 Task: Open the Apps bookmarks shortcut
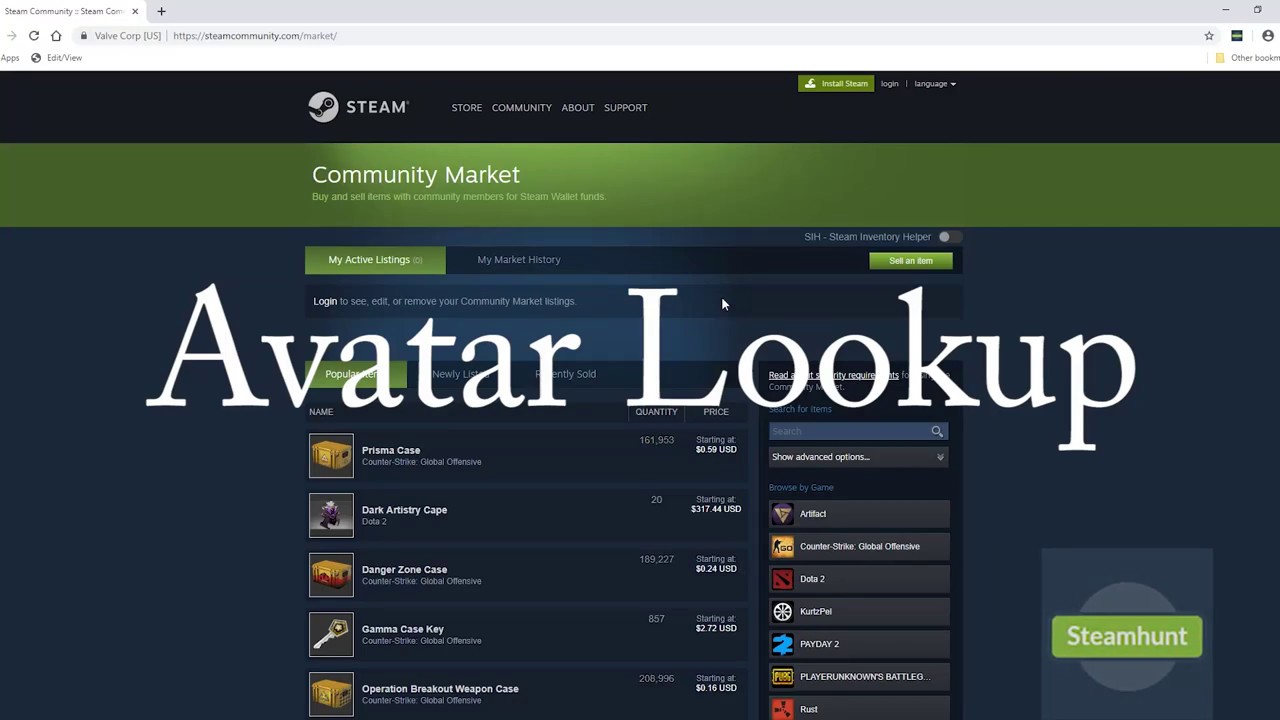click(10, 58)
